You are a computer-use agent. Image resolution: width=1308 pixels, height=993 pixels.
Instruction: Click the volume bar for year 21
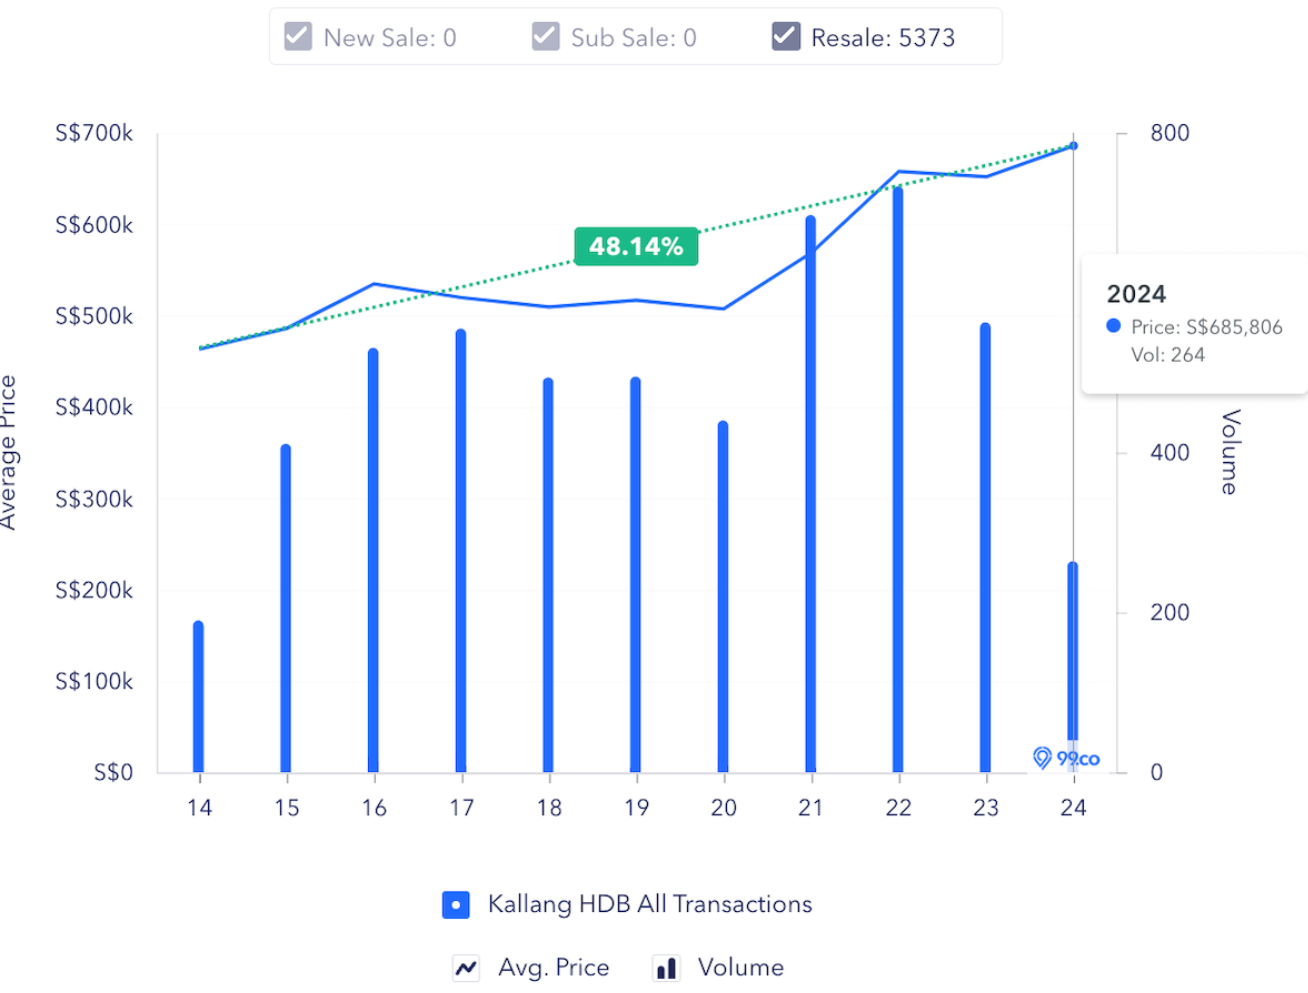click(811, 494)
